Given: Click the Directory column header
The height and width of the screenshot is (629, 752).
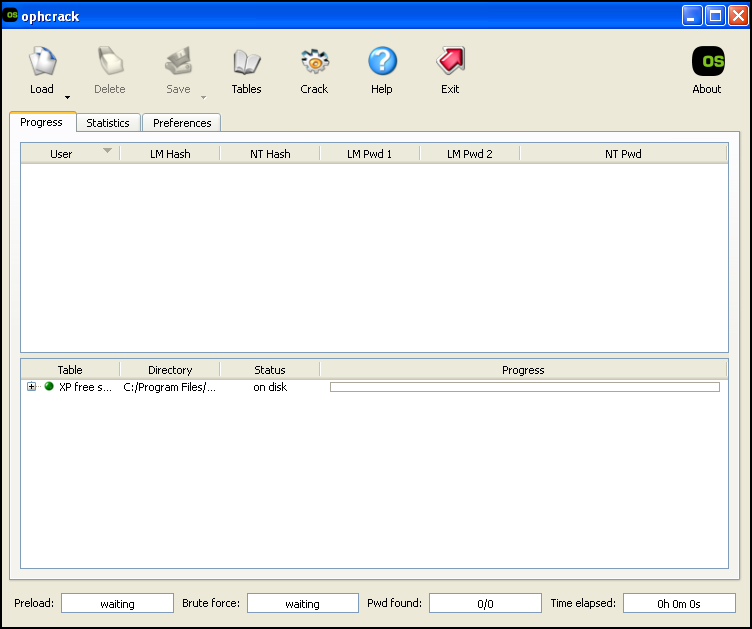Looking at the screenshot, I should point(170,370).
